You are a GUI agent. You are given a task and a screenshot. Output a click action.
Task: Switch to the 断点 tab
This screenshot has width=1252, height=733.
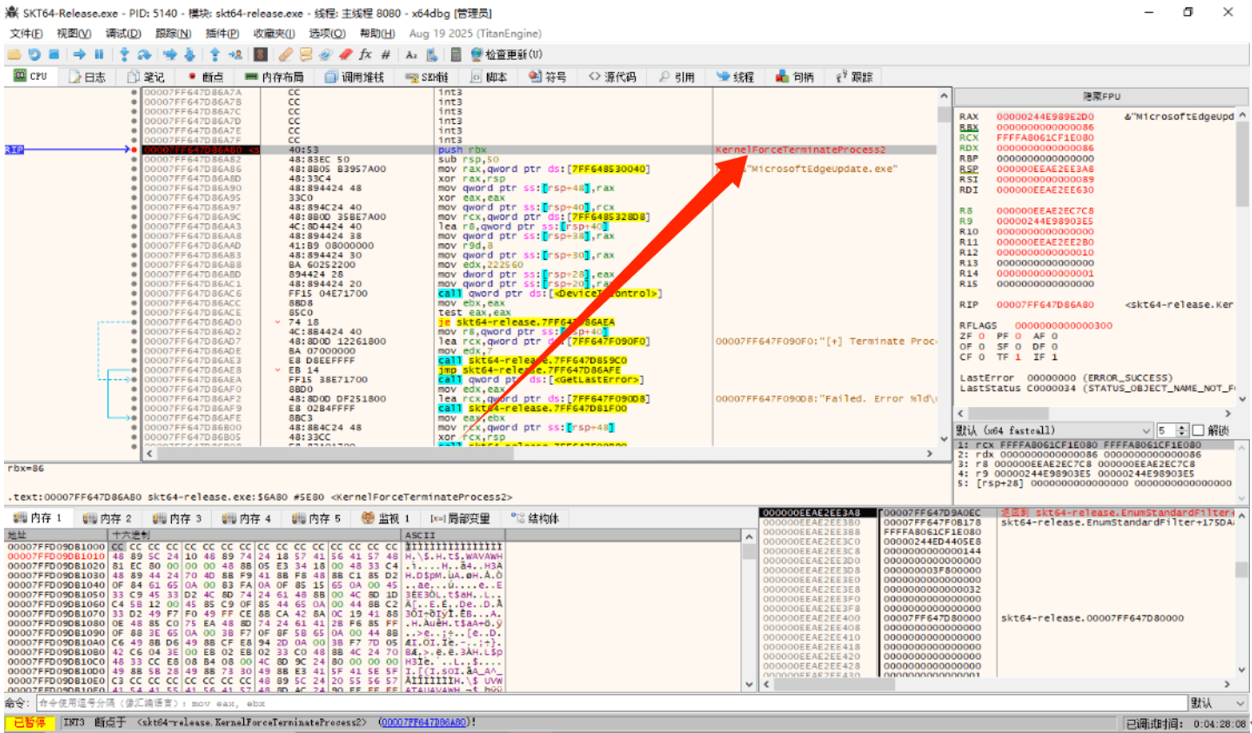[207, 77]
